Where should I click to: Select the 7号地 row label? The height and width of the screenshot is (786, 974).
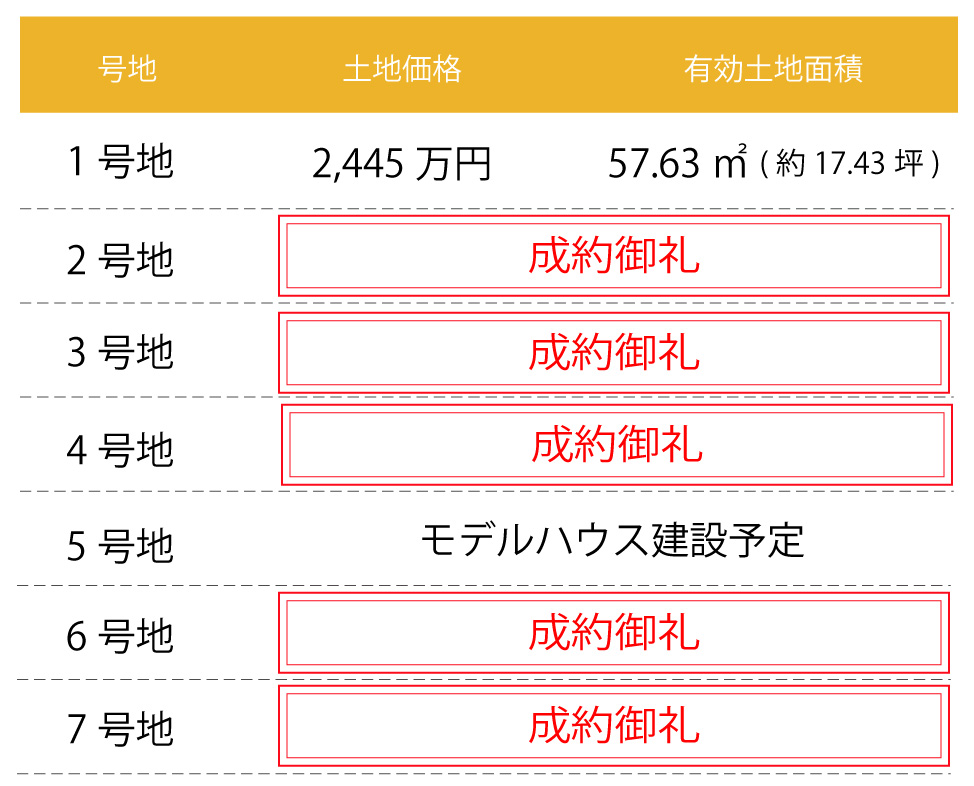(x=120, y=729)
